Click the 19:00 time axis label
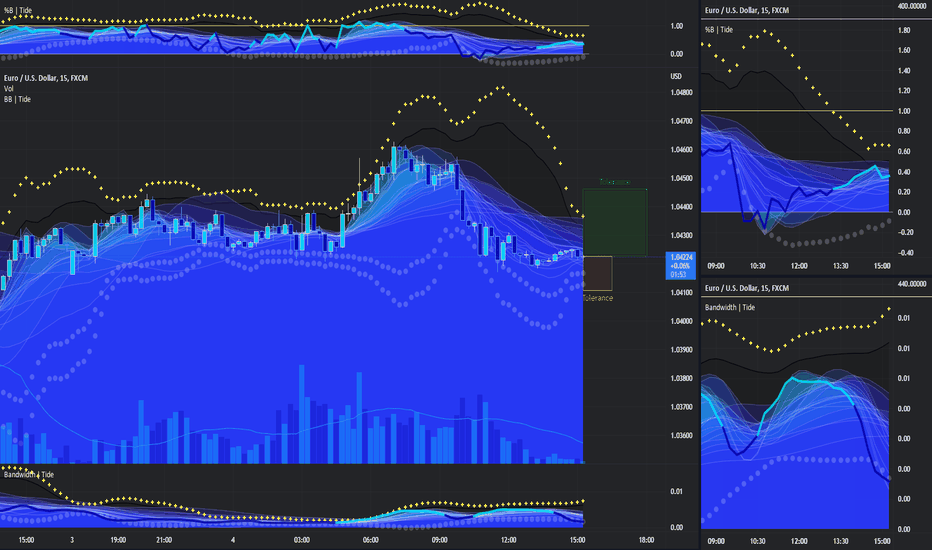Screen dimensions: 932x550 click(118, 540)
